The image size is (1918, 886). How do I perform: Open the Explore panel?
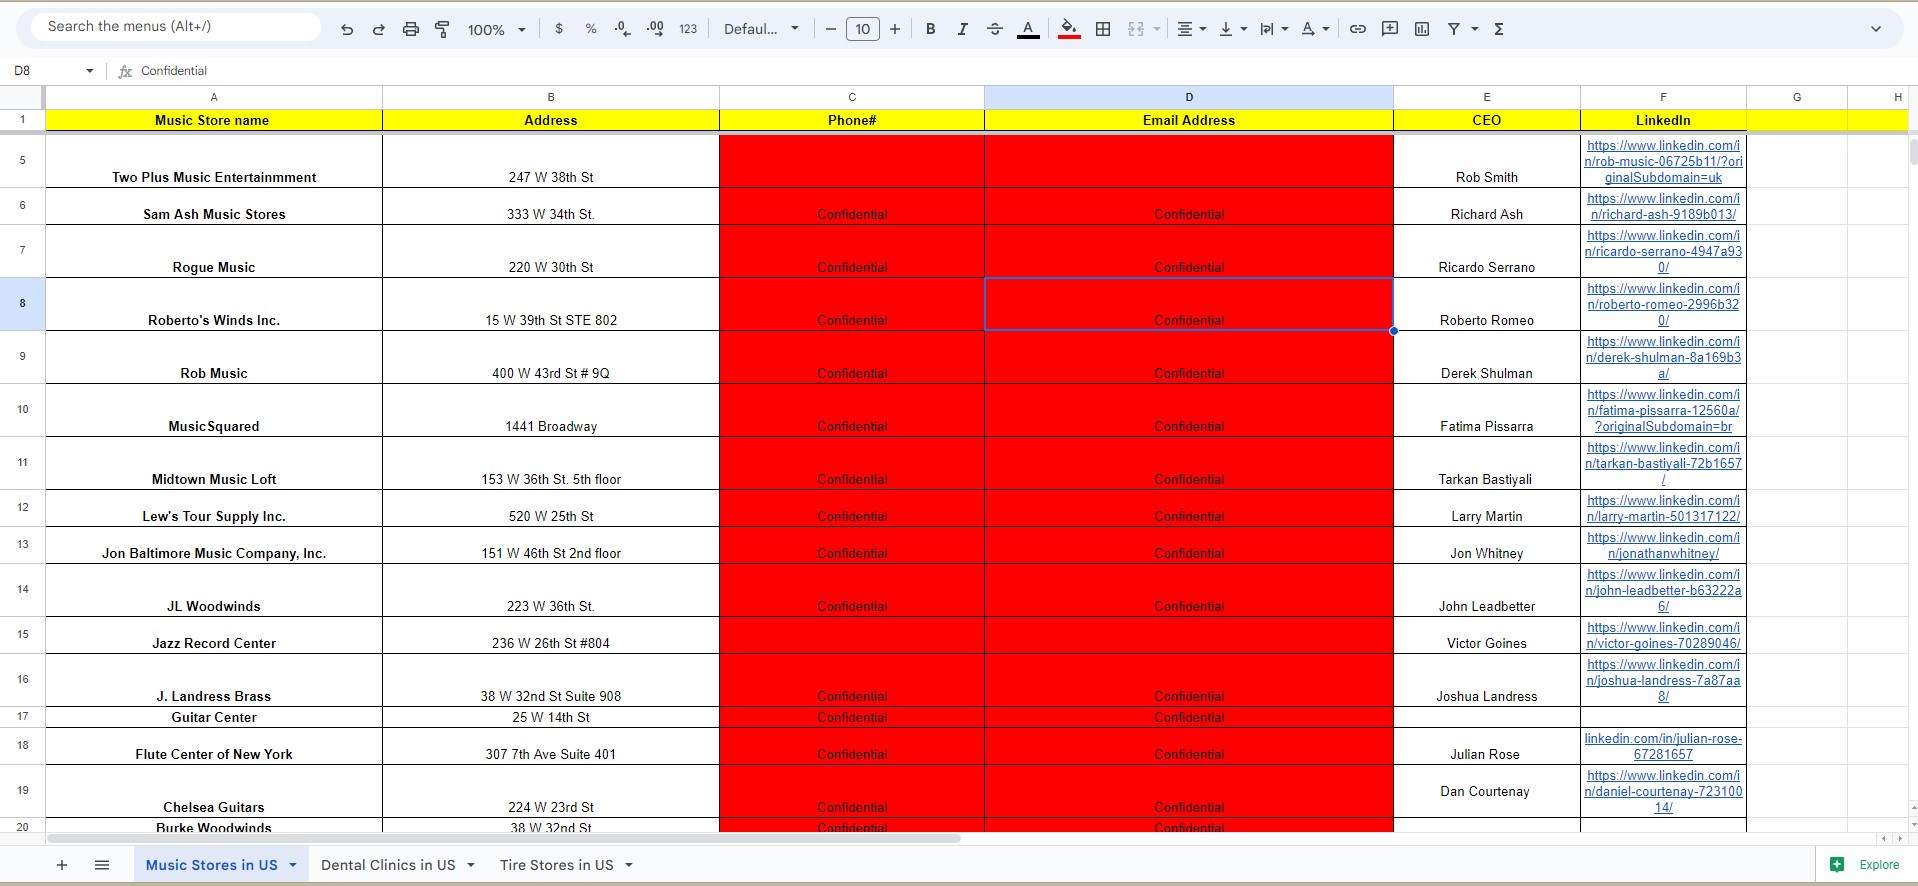pos(1865,865)
